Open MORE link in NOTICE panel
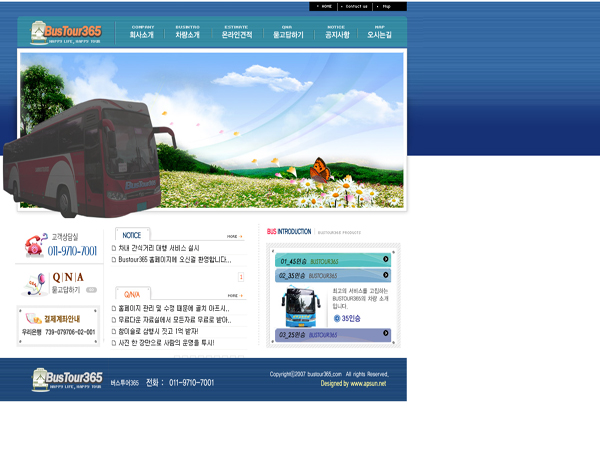Screen dimensions: 600x450 (x=234, y=237)
